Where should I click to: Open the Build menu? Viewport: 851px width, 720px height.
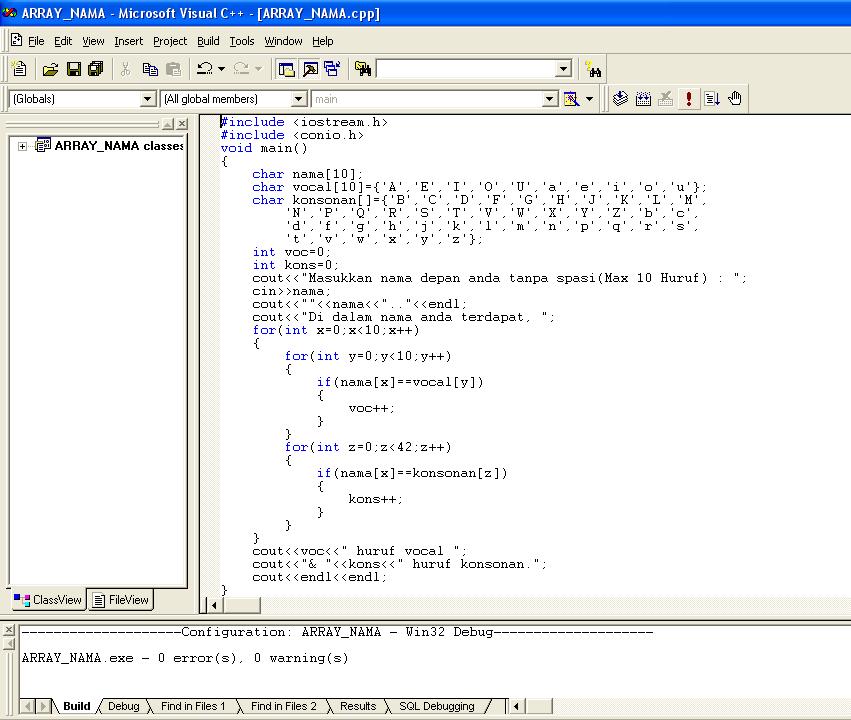pyautogui.click(x=208, y=41)
